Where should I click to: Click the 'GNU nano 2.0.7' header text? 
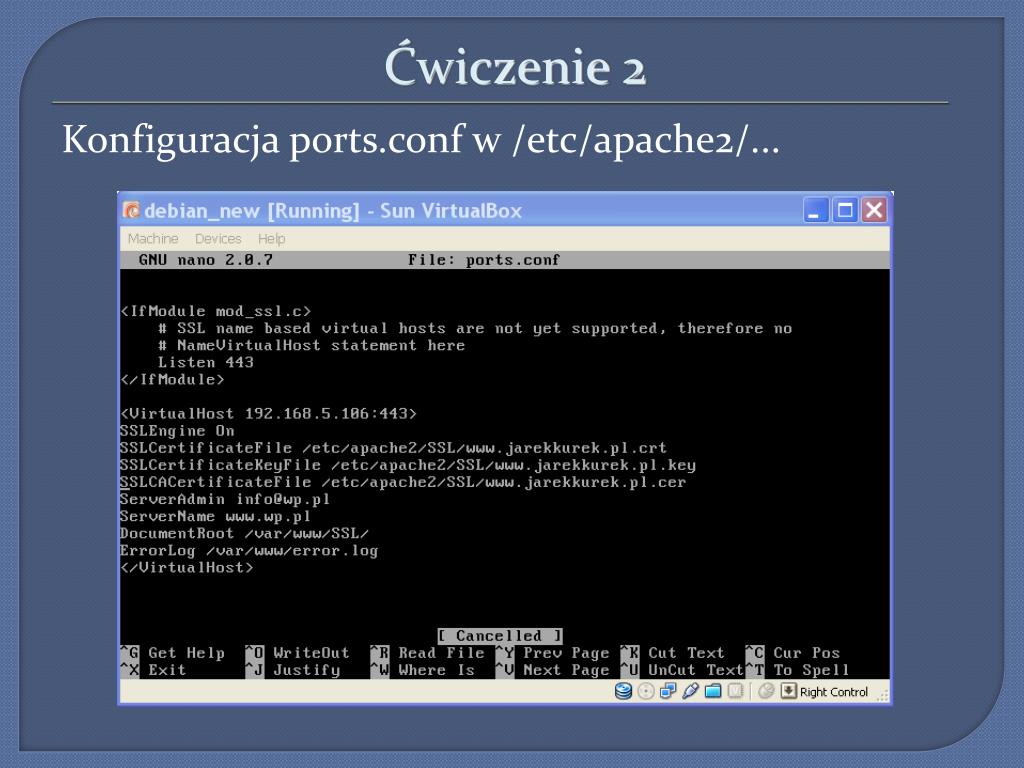(x=206, y=260)
